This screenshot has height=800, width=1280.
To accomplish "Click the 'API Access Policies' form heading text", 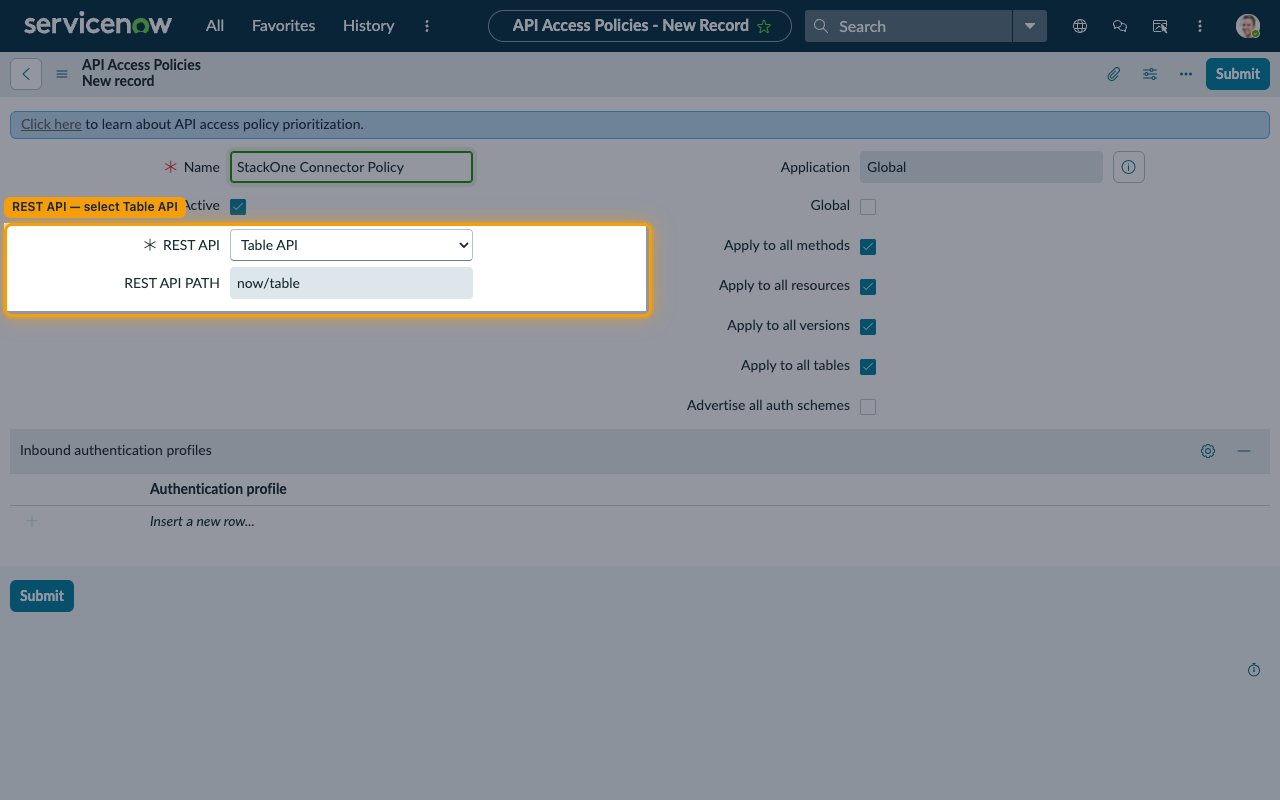I will pyautogui.click(x=141, y=65).
